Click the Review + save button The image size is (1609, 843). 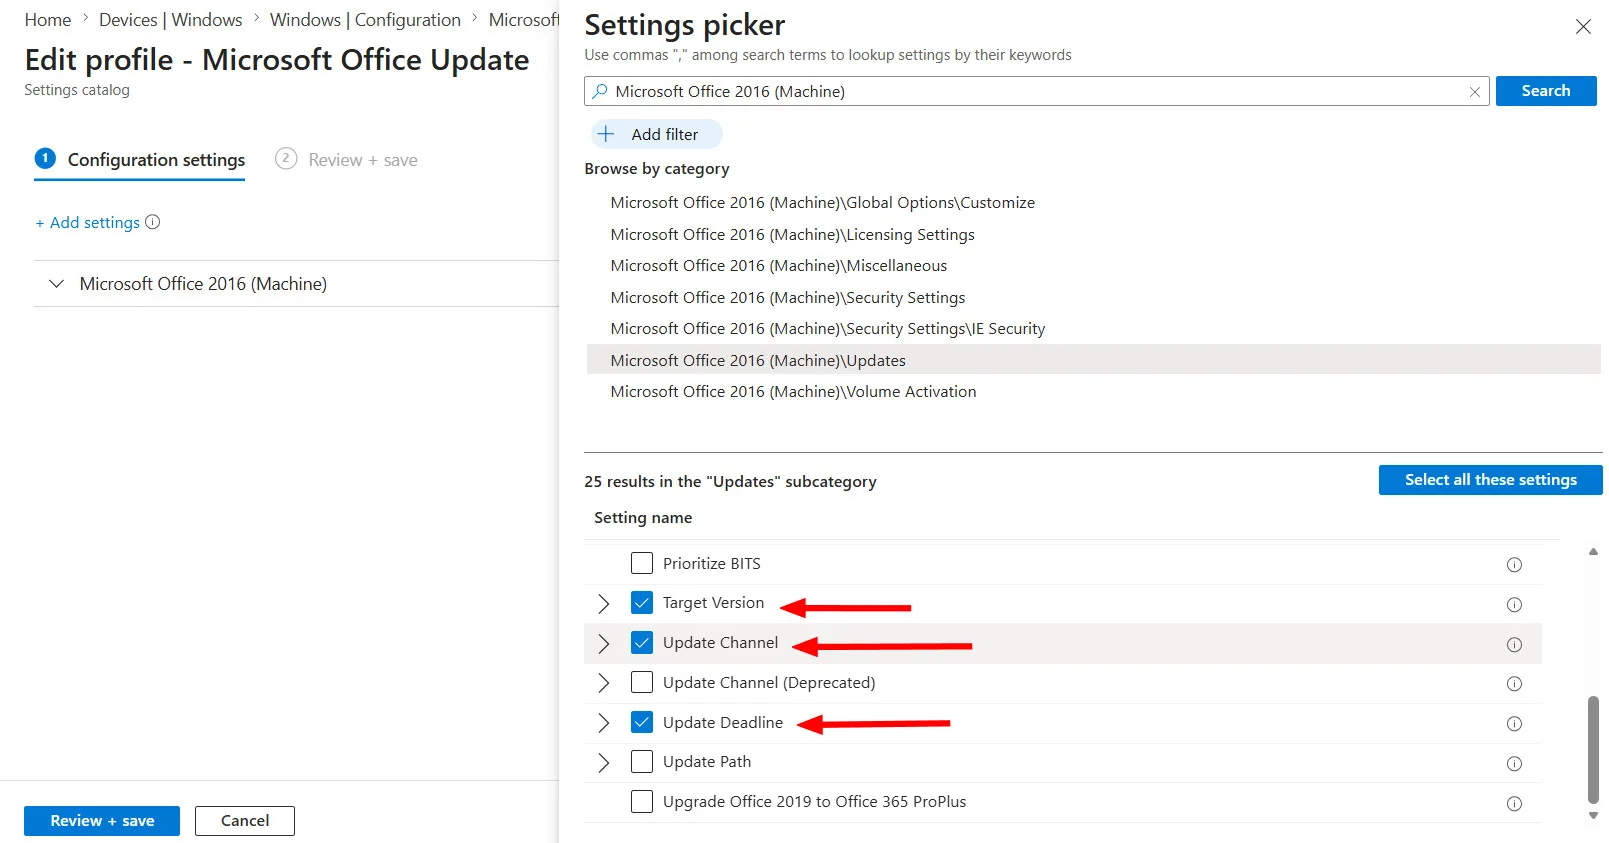(102, 821)
